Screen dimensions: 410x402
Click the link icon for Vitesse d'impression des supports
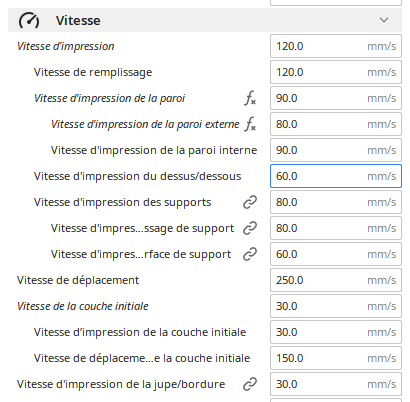point(250,202)
